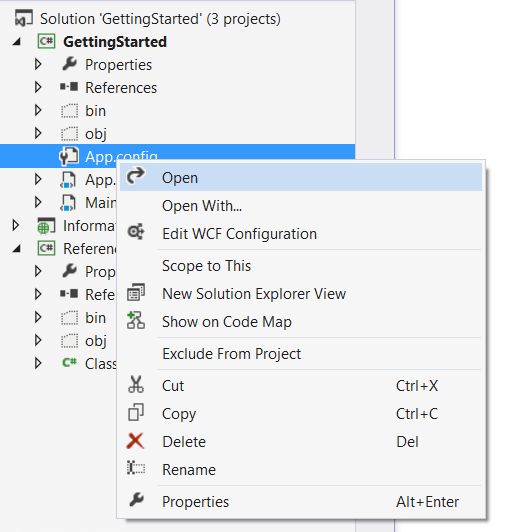Select the App.config tree row label

tap(121, 156)
